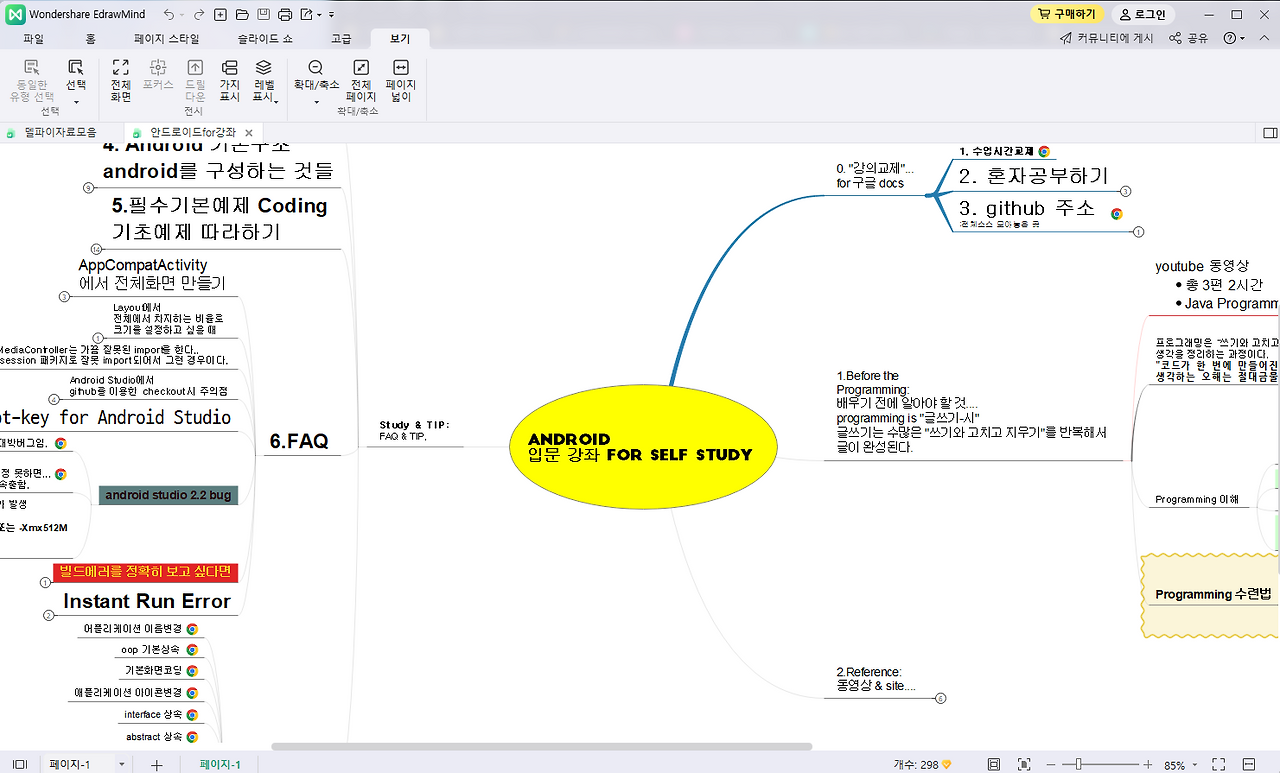Click the zoom out minus button
This screenshot has width=1280, height=773.
(1052, 764)
